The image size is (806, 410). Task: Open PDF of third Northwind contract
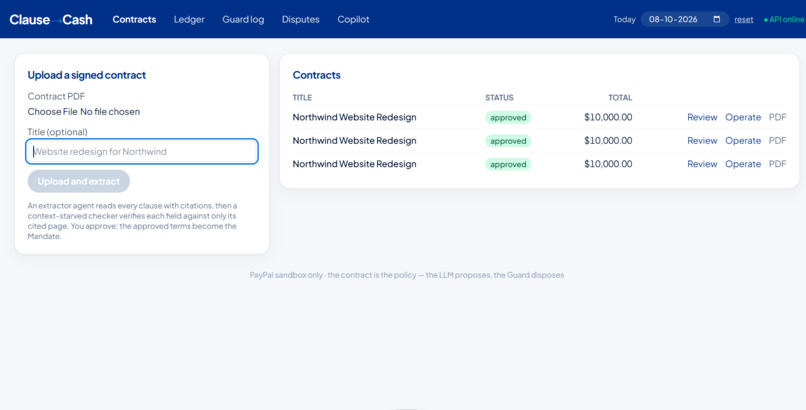pyautogui.click(x=777, y=164)
